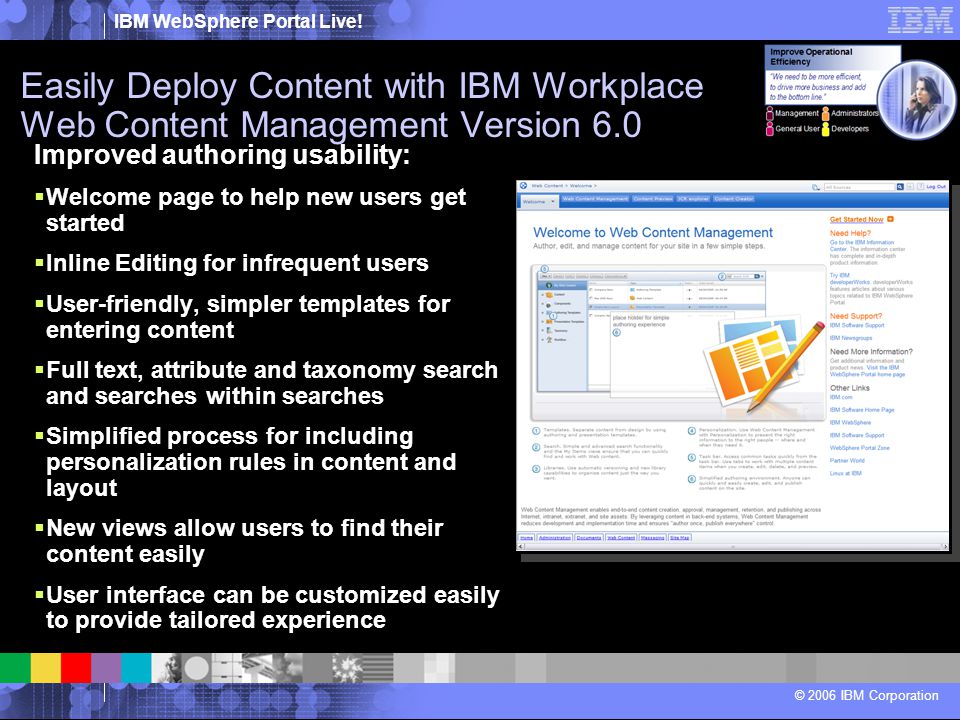
Task: Open the Administration footer link
Action: (555, 538)
